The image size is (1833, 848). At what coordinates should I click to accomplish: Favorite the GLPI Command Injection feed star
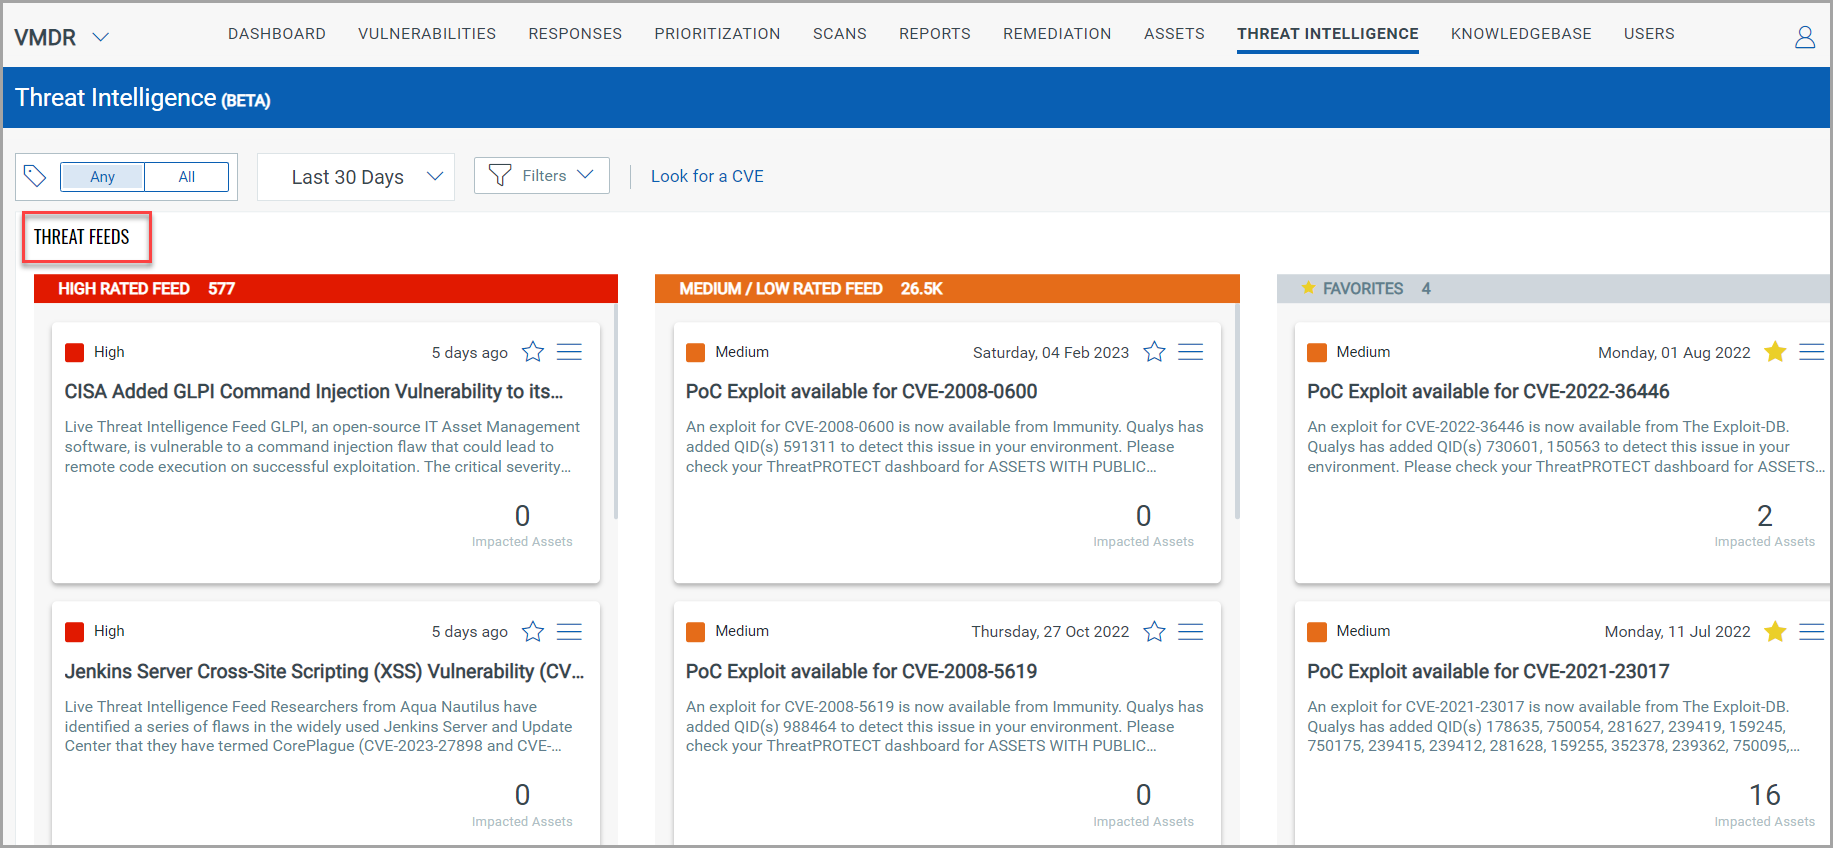[x=533, y=352]
